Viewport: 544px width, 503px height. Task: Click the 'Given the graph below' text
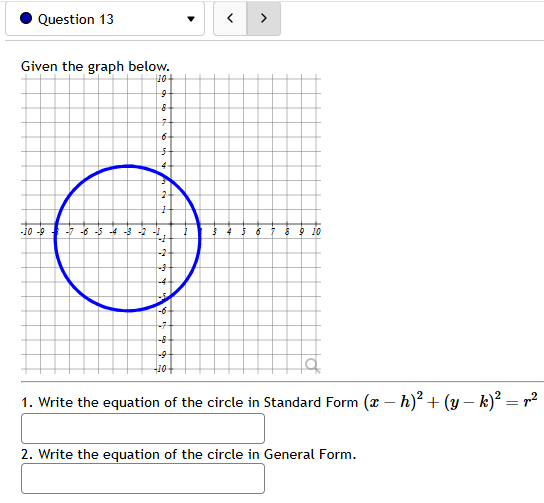coord(95,66)
